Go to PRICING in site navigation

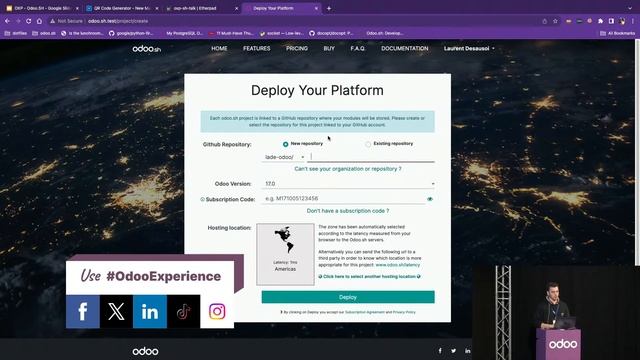pyautogui.click(x=297, y=49)
